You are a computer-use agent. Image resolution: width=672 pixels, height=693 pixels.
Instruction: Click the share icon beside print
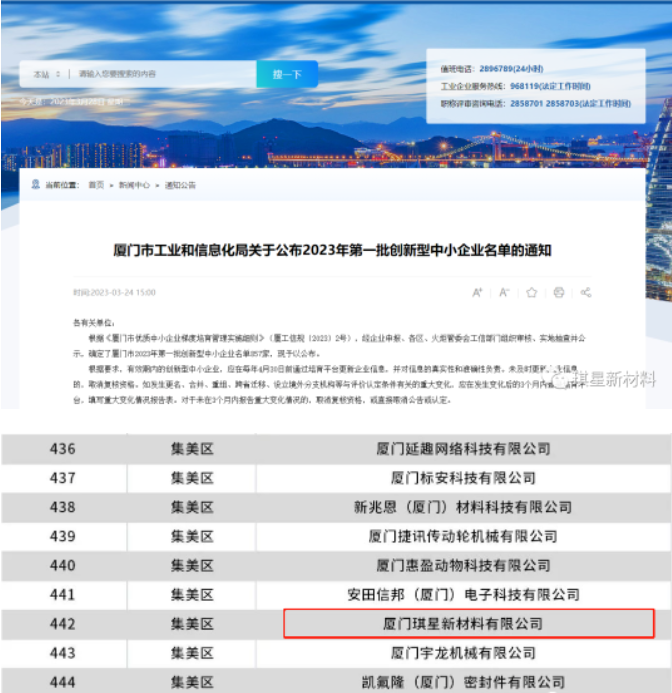586,292
